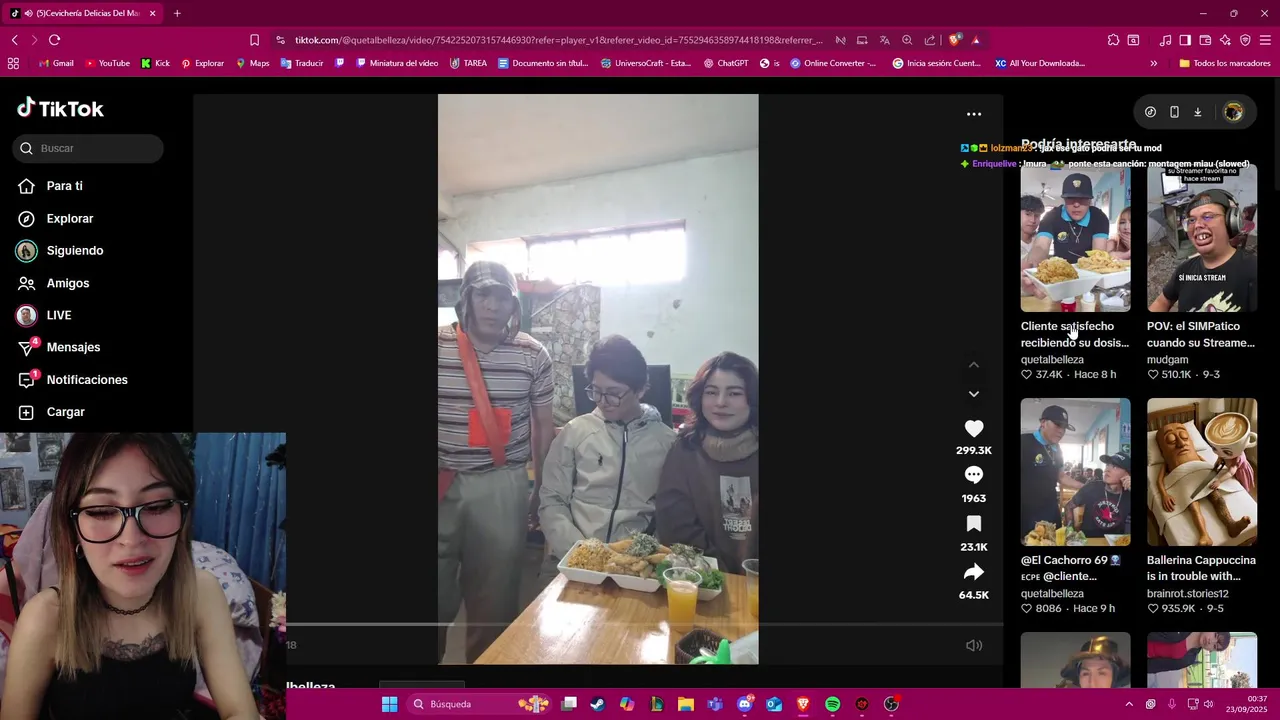Screen dimensions: 1280x720
Task: Click the get-app phone icon in header
Action: click(1174, 112)
